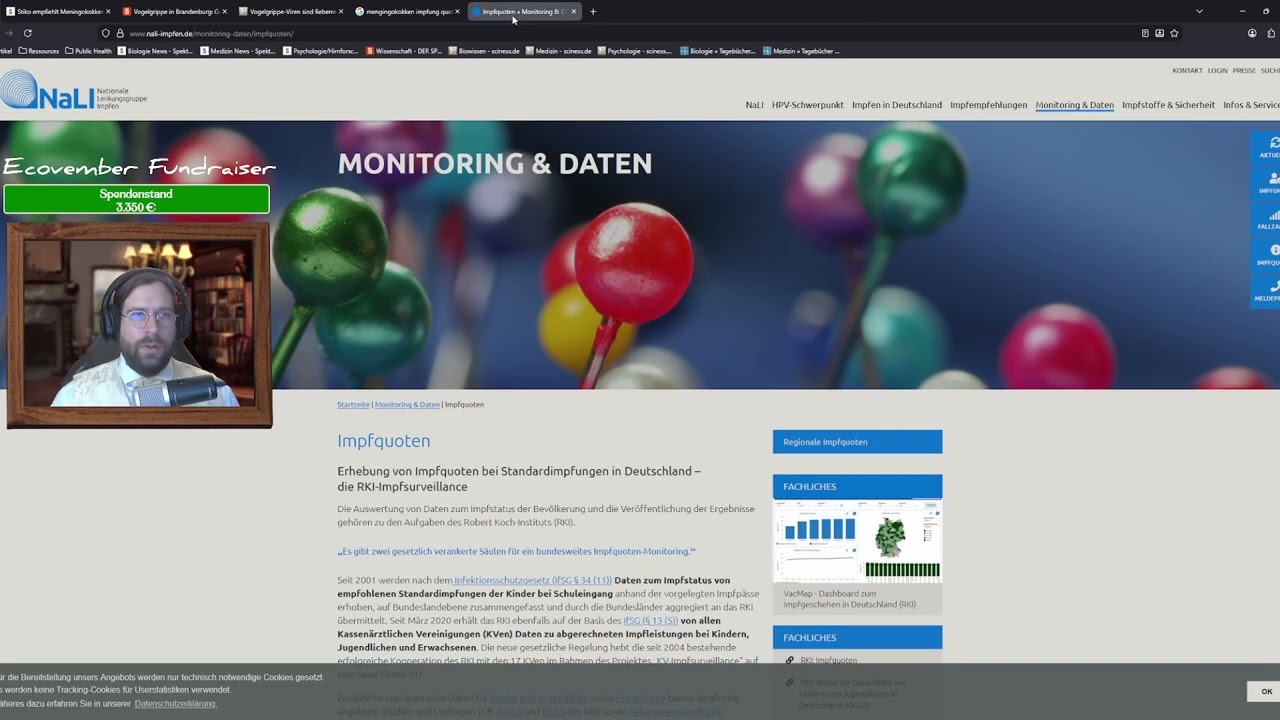The height and width of the screenshot is (720, 1280).
Task: Close the 'Impfquoten » Monitoring' tab
Action: click(x=573, y=12)
